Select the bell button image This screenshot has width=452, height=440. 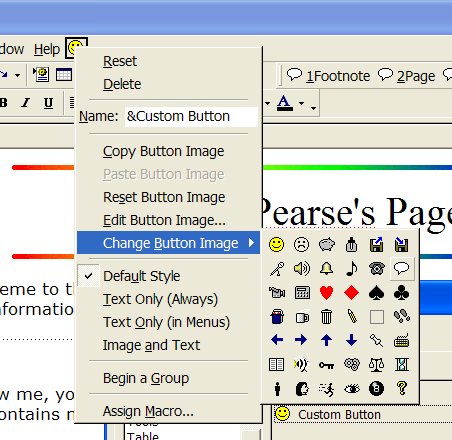[326, 268]
